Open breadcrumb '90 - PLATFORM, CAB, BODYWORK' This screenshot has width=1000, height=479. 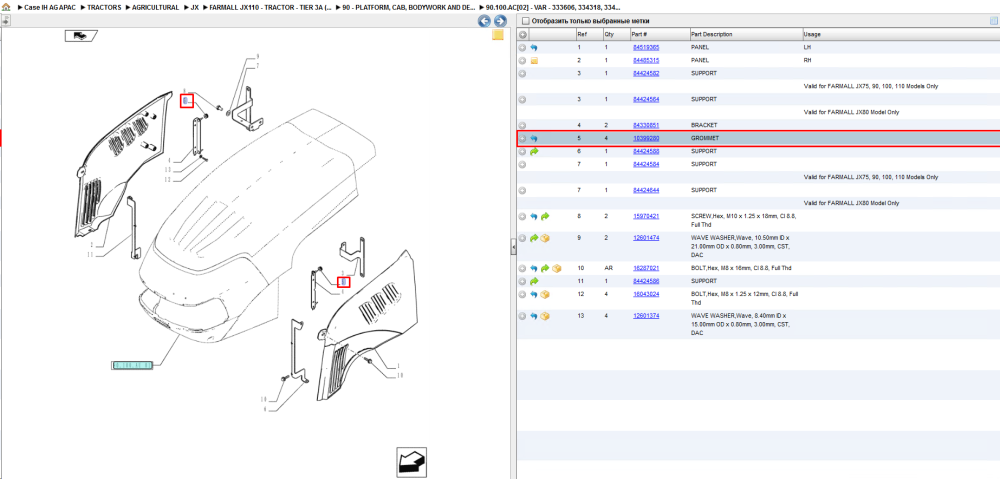point(409,7)
